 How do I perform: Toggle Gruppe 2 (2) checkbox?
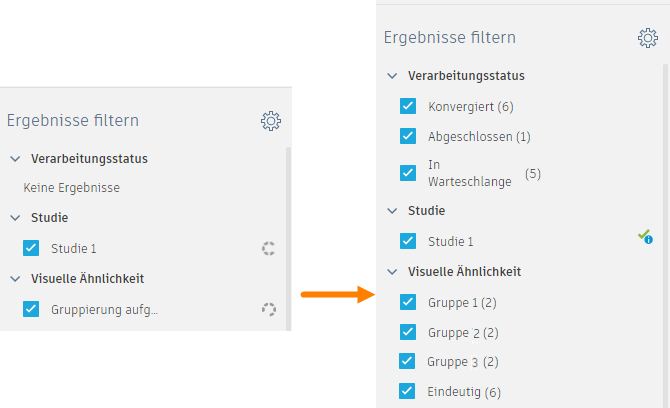pyautogui.click(x=408, y=332)
